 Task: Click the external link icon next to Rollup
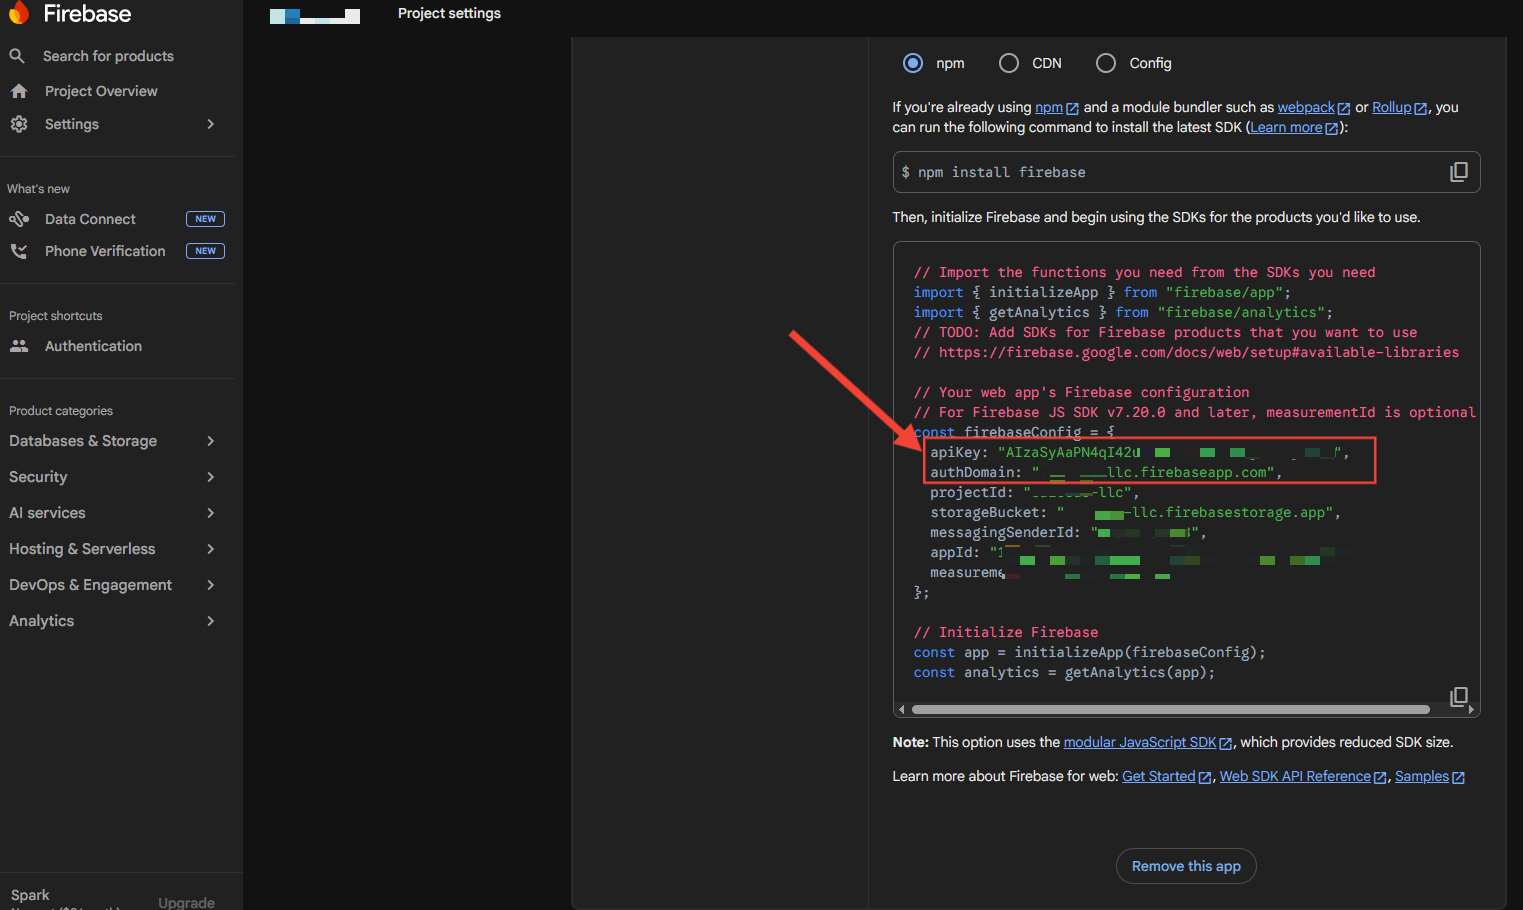pyautogui.click(x=1420, y=108)
